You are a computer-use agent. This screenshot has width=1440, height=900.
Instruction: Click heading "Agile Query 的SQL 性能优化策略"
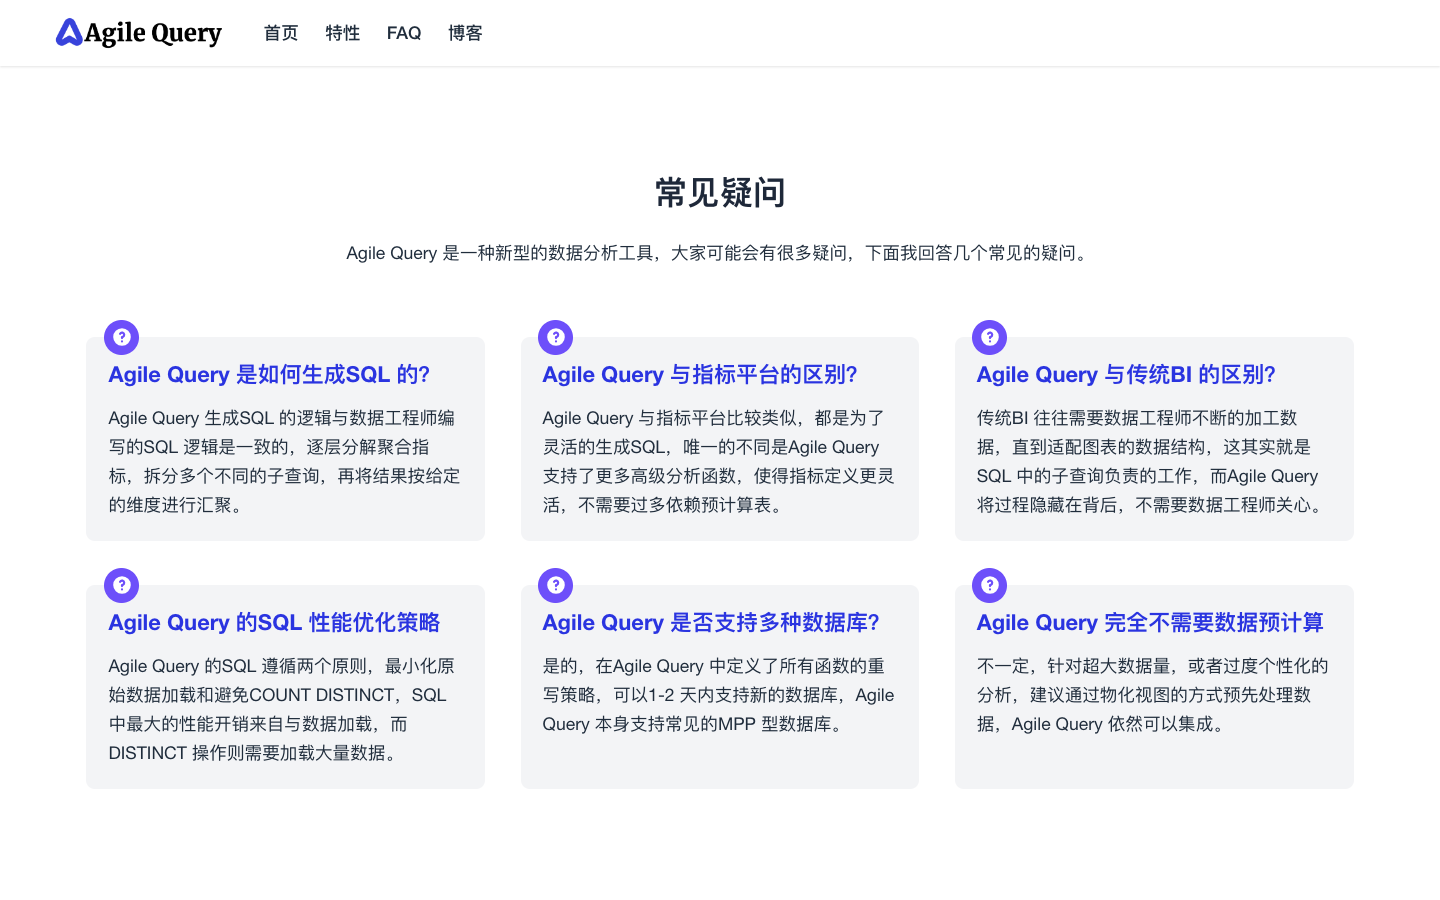[274, 623]
